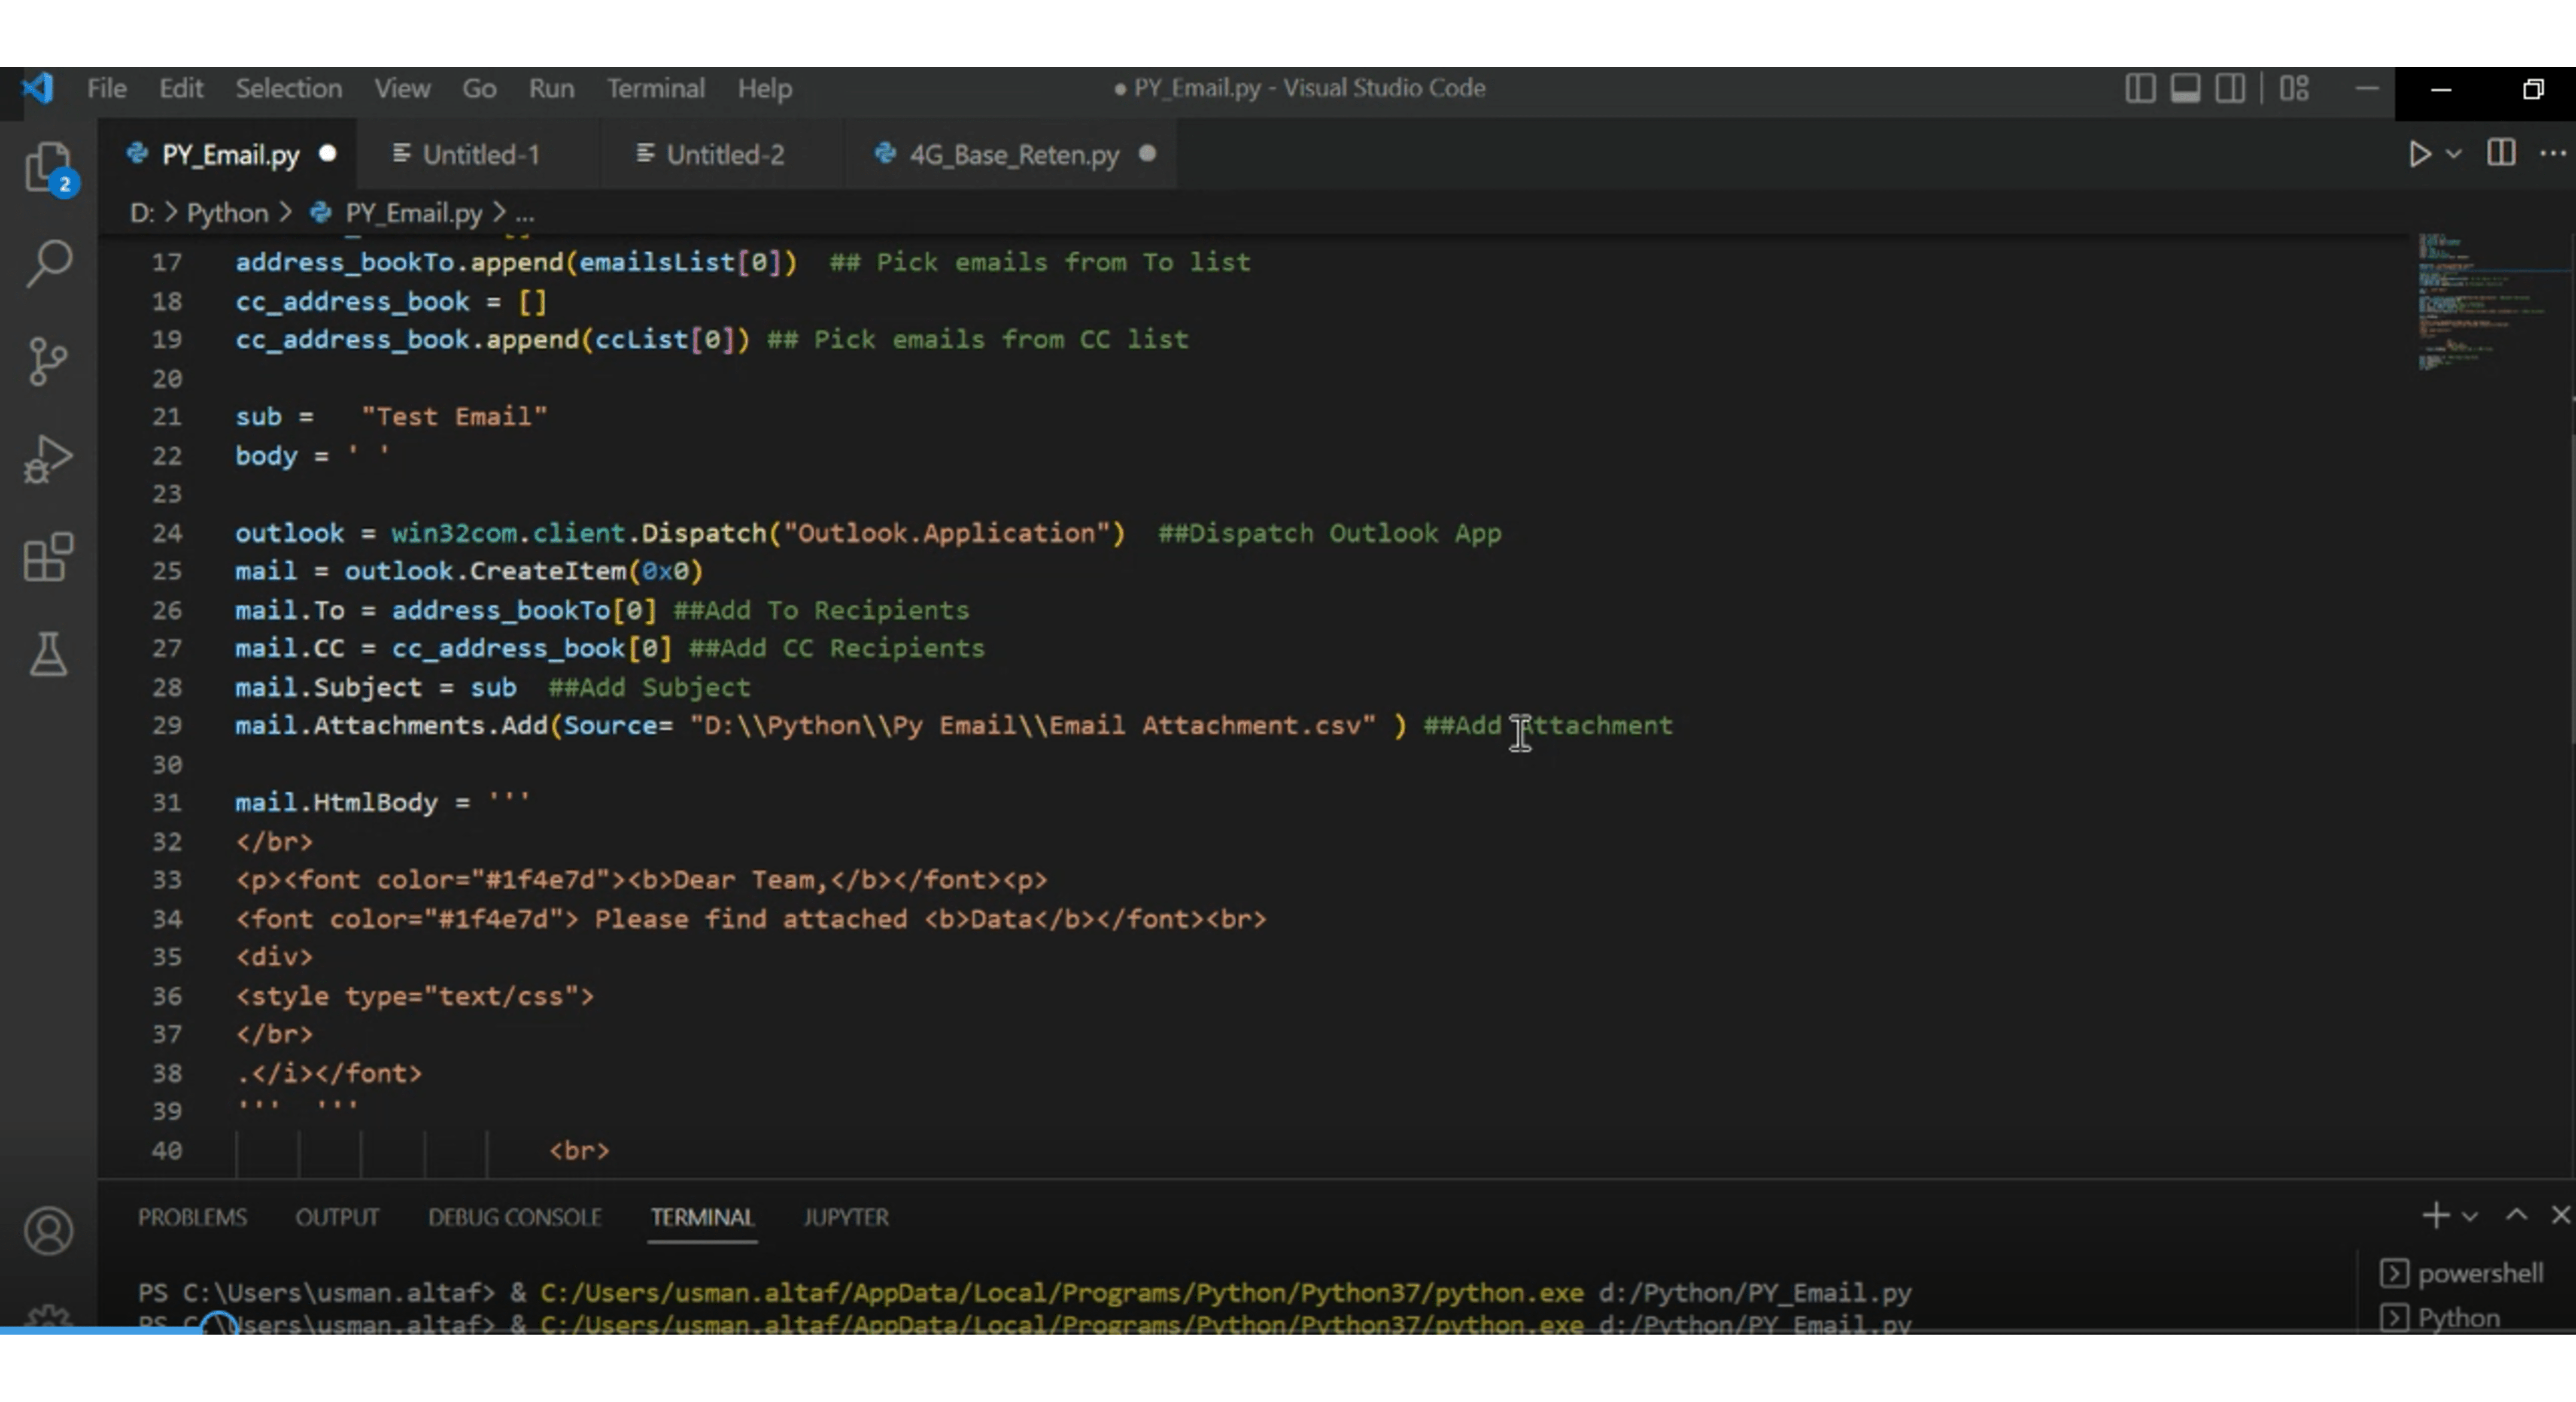Toggle Primary Side Bar layout icon
The image size is (2576, 1402).
[2140, 88]
